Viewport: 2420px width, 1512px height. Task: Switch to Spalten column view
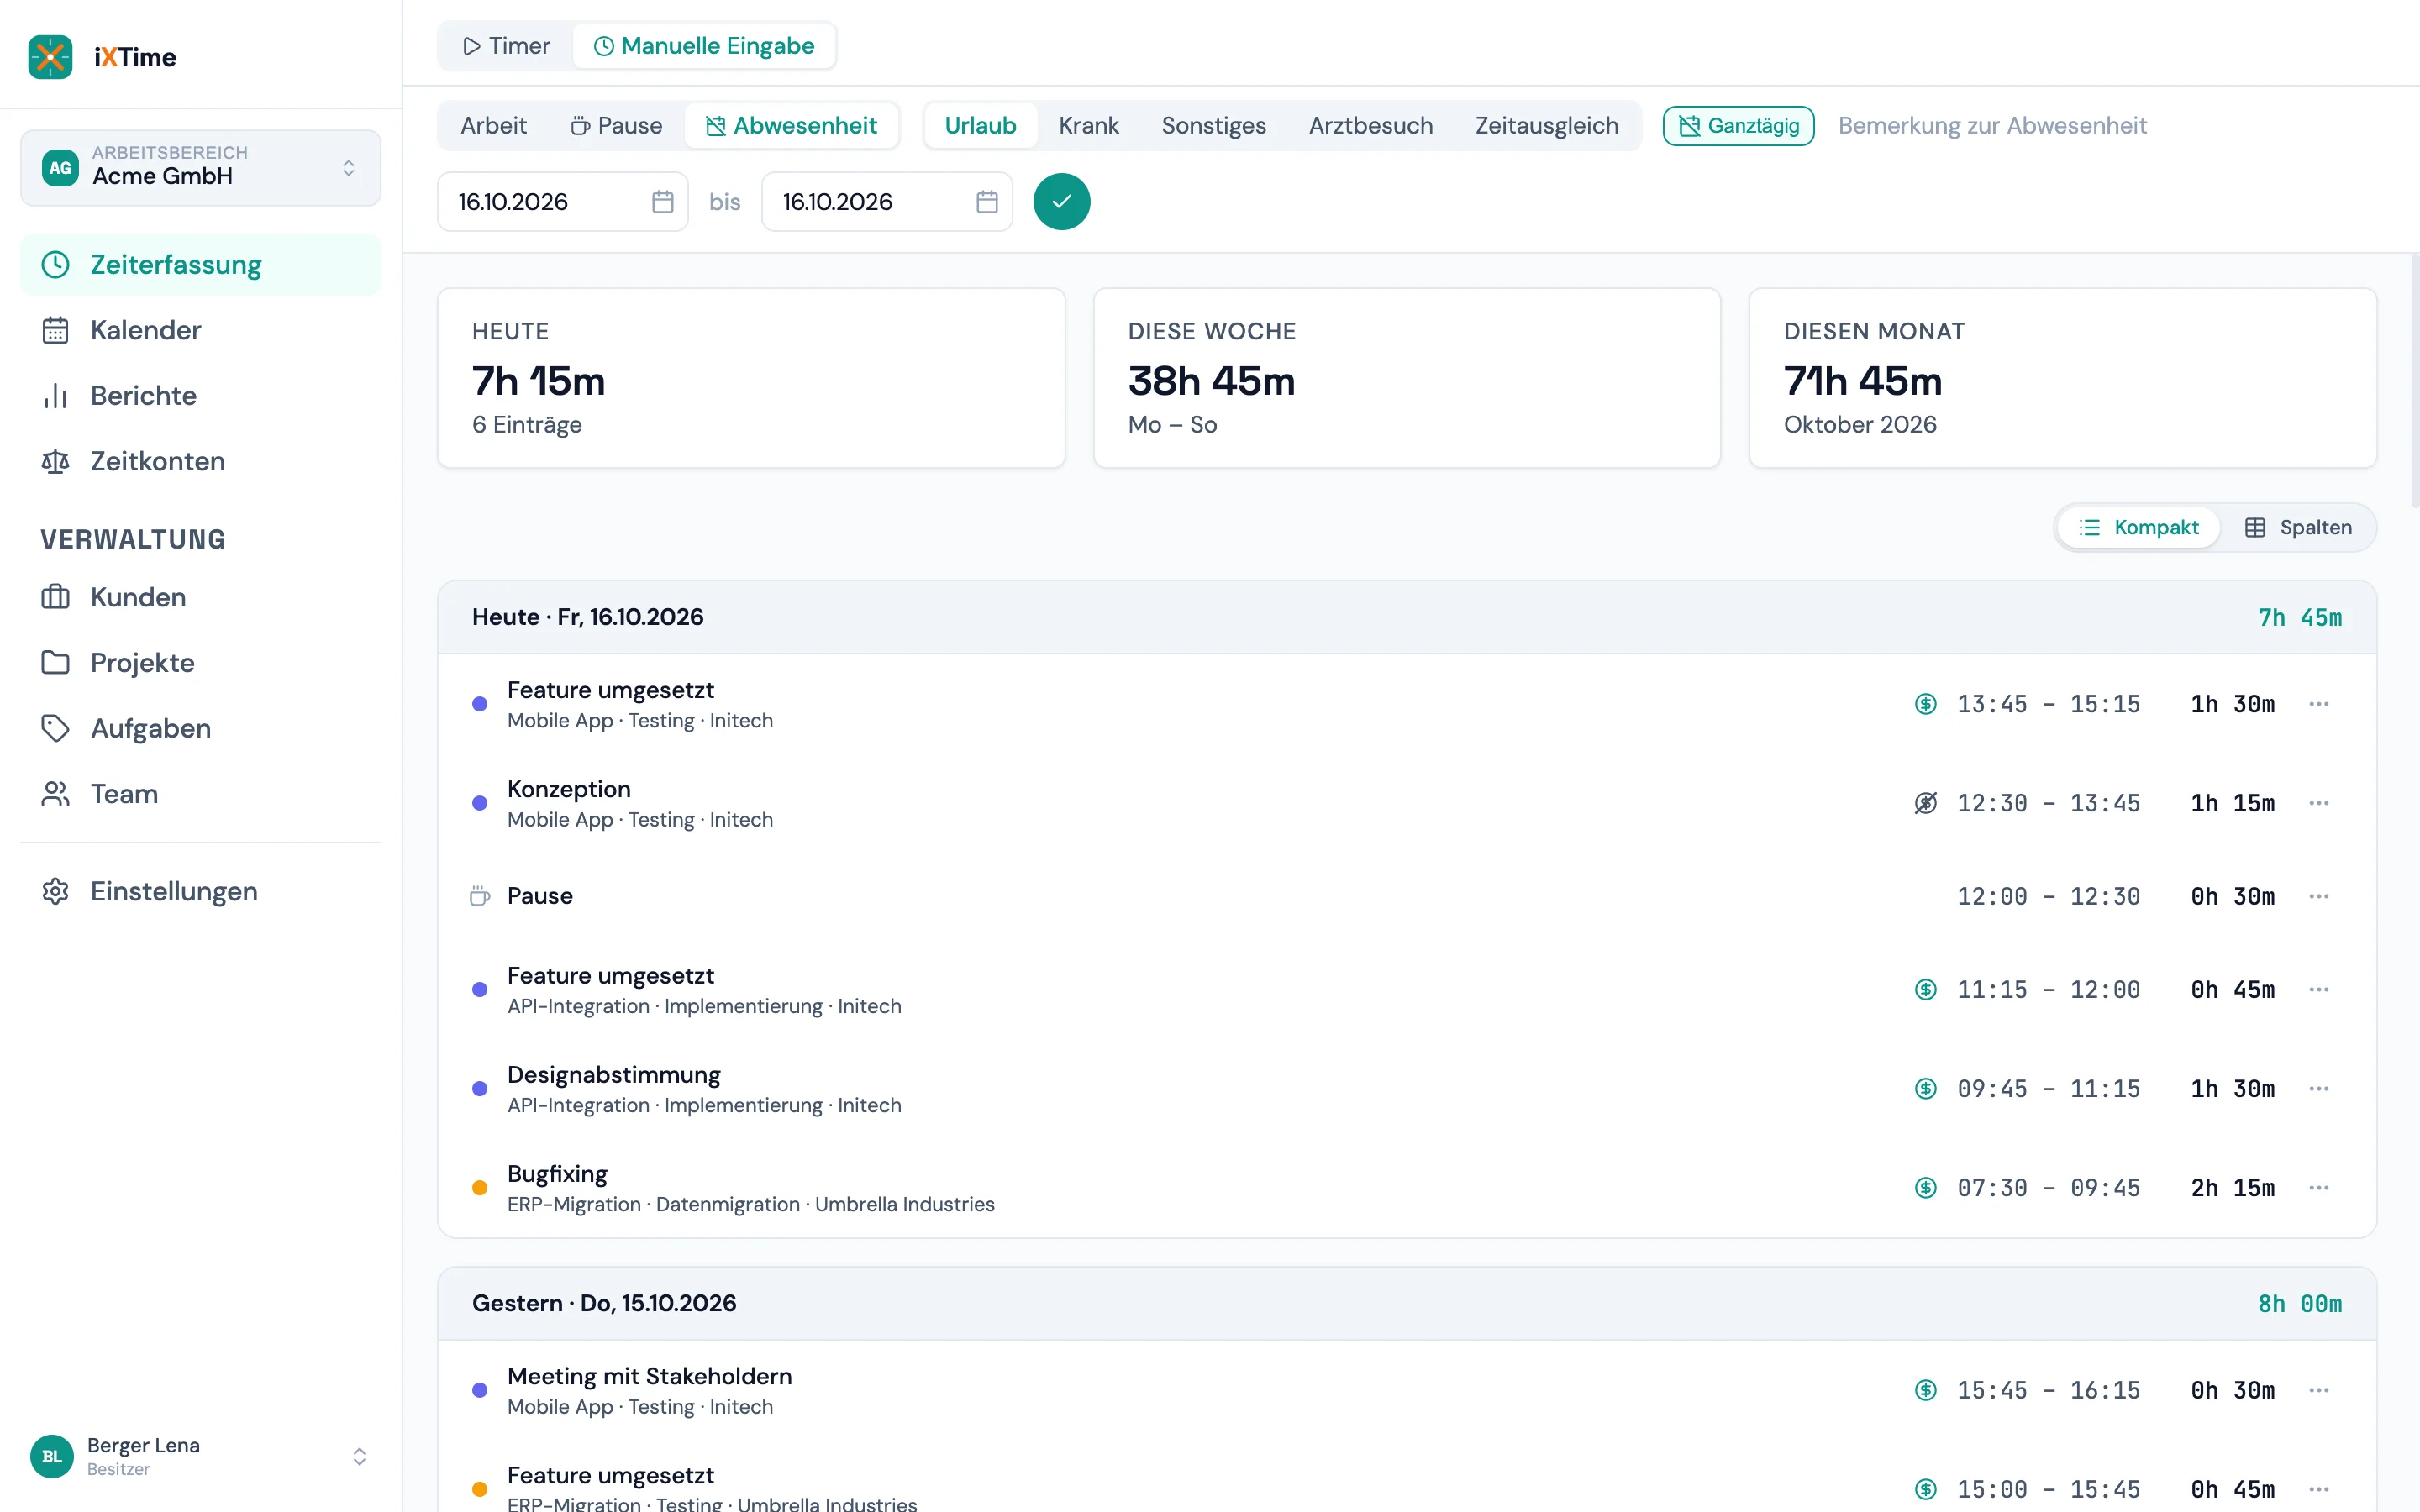[x=2298, y=527]
